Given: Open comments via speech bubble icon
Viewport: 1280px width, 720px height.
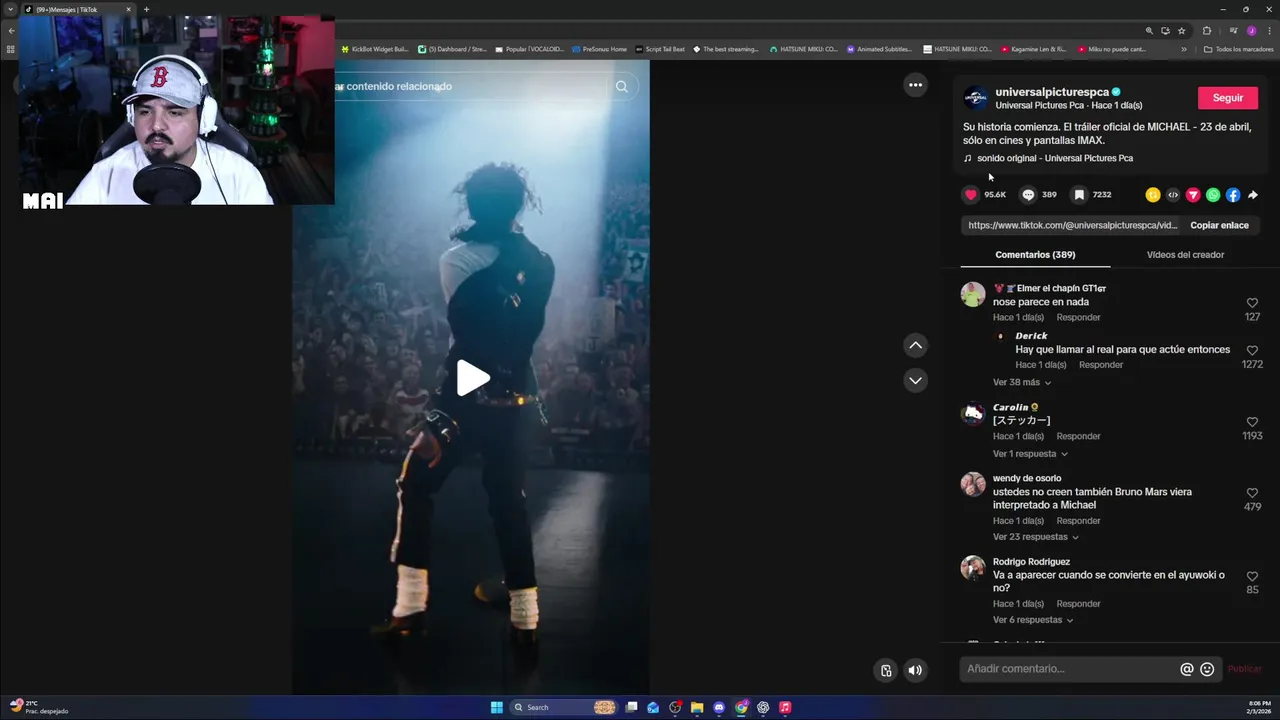Looking at the screenshot, I should tap(1028, 195).
